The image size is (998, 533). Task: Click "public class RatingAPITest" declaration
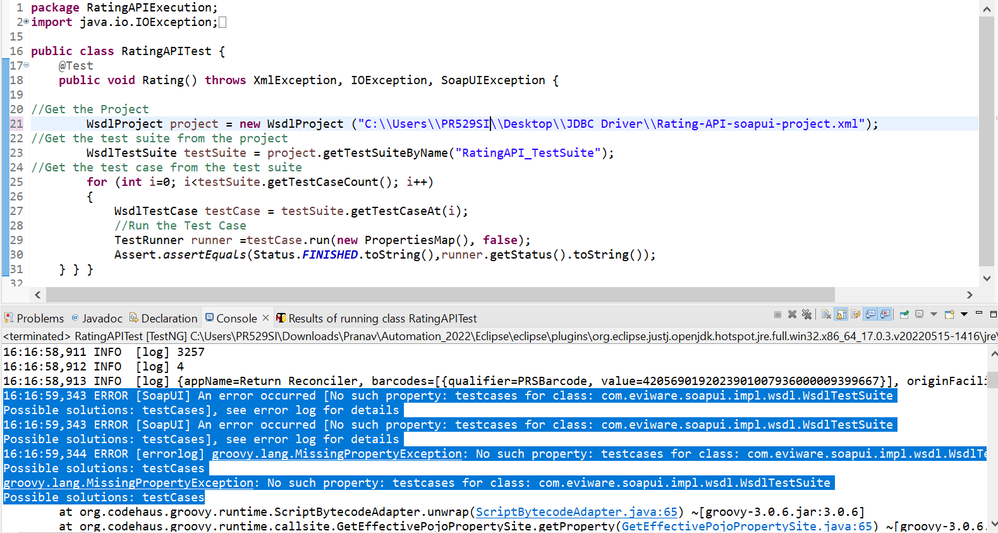click(121, 51)
